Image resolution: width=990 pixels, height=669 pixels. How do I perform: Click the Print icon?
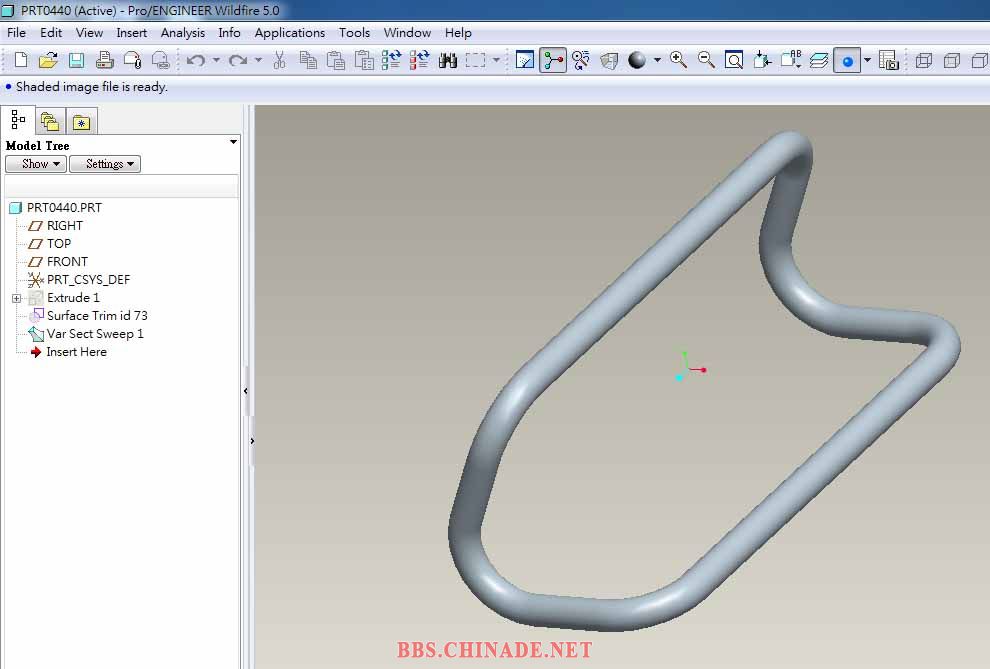104,61
